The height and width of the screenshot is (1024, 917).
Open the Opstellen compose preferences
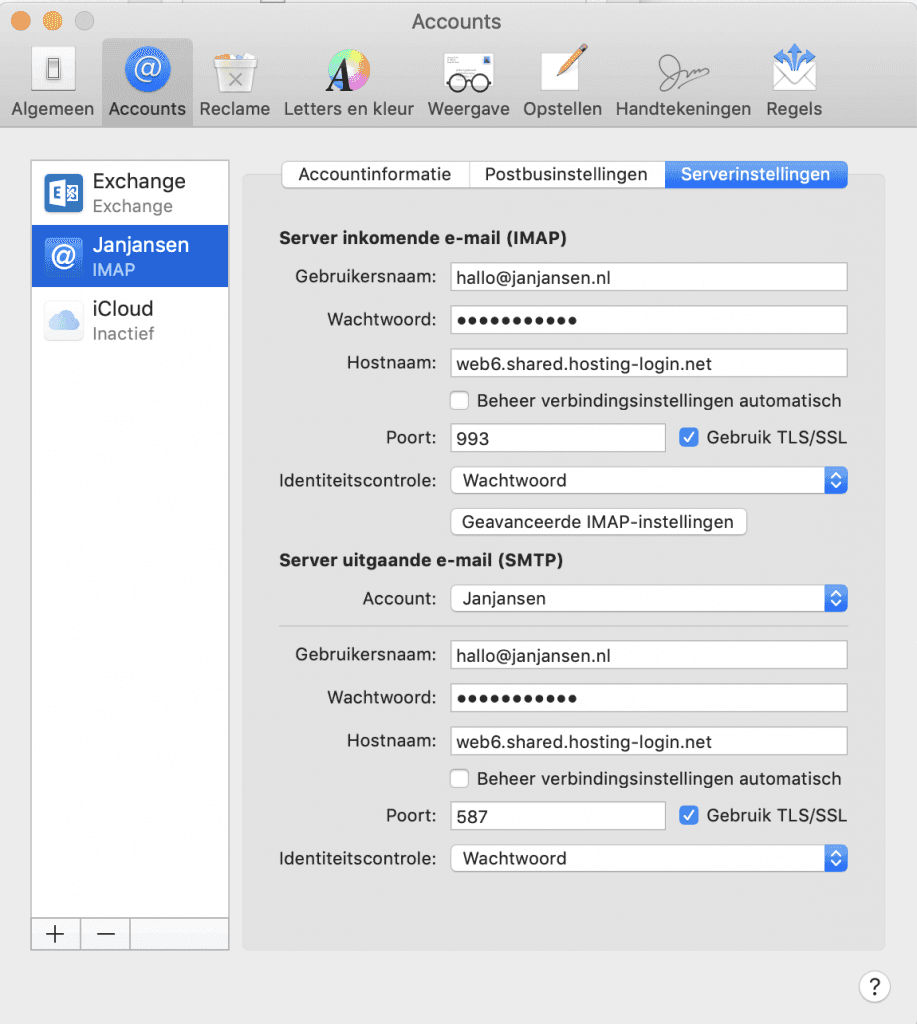562,84
